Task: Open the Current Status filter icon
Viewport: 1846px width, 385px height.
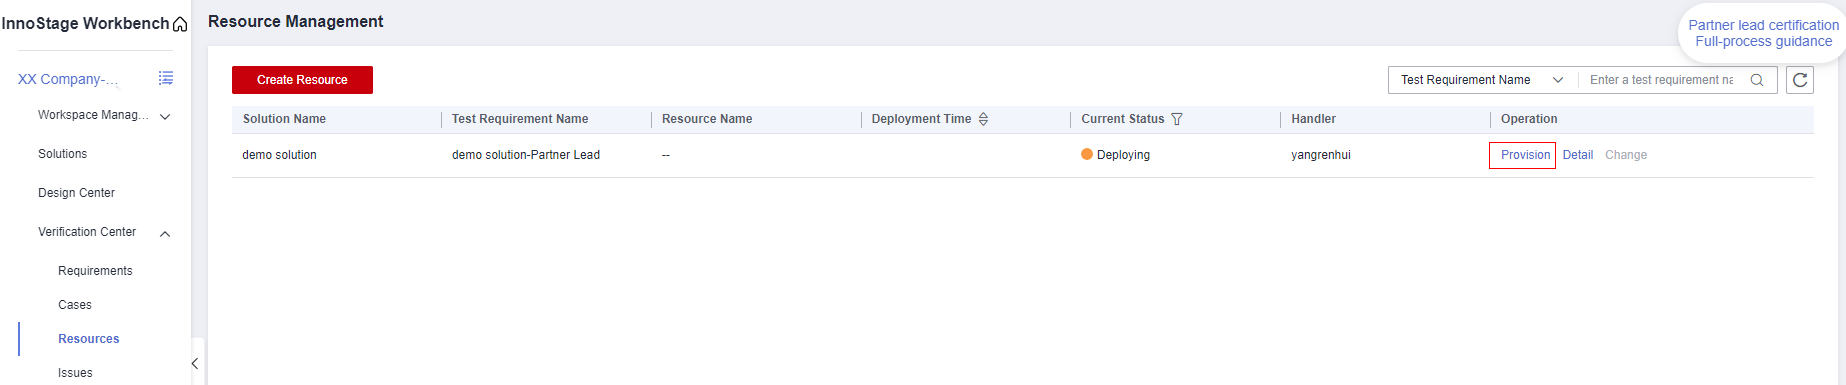Action: [1177, 119]
